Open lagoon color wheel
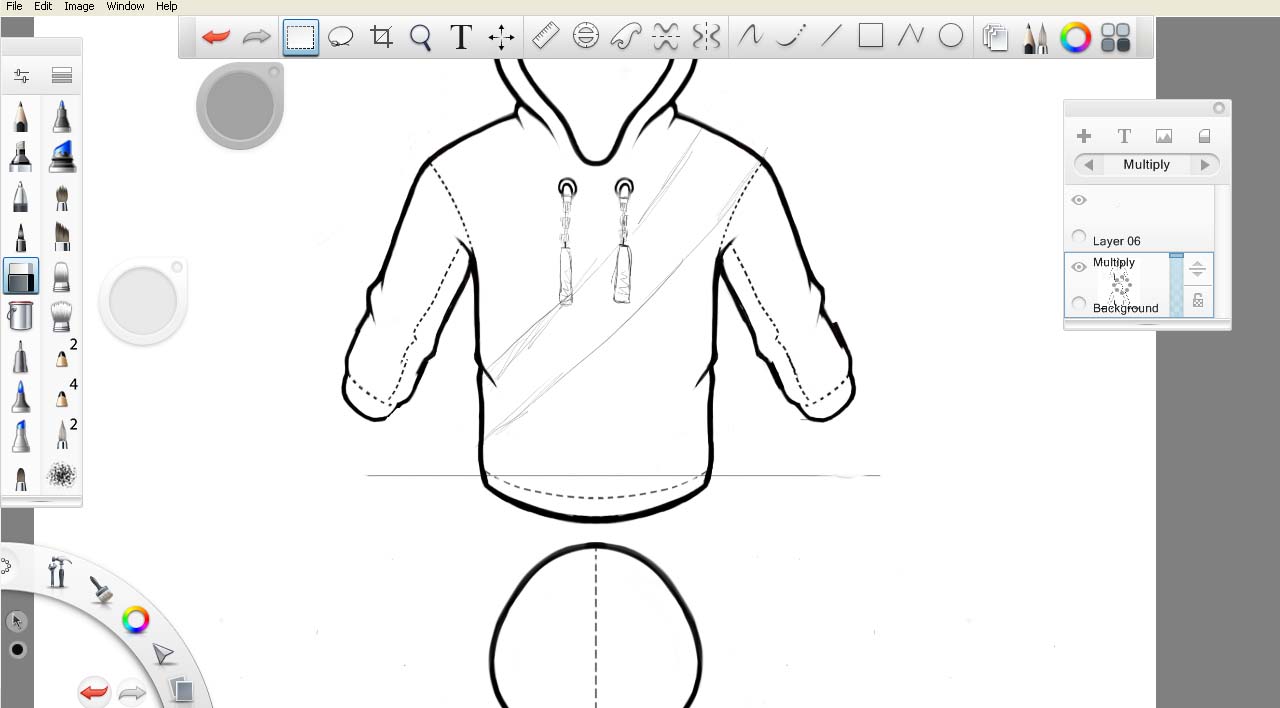 [136, 620]
